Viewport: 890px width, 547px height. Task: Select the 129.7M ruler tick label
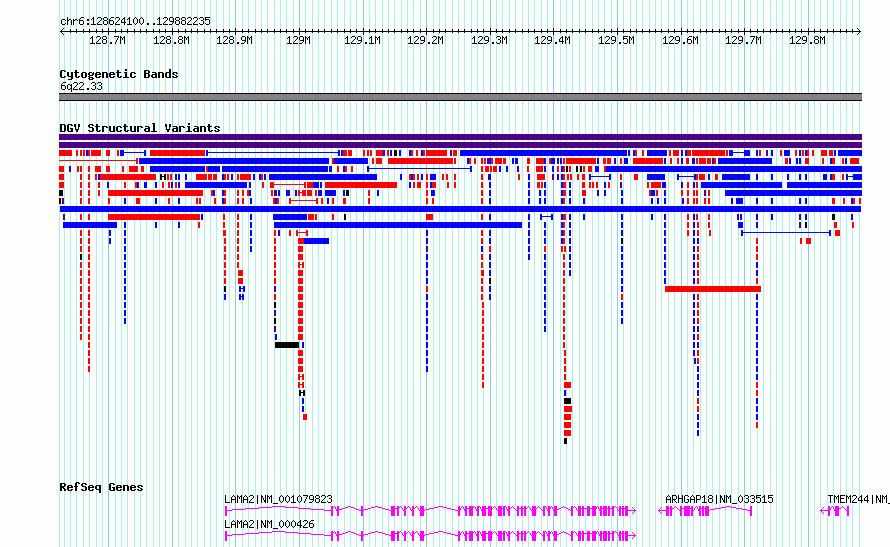coord(744,40)
